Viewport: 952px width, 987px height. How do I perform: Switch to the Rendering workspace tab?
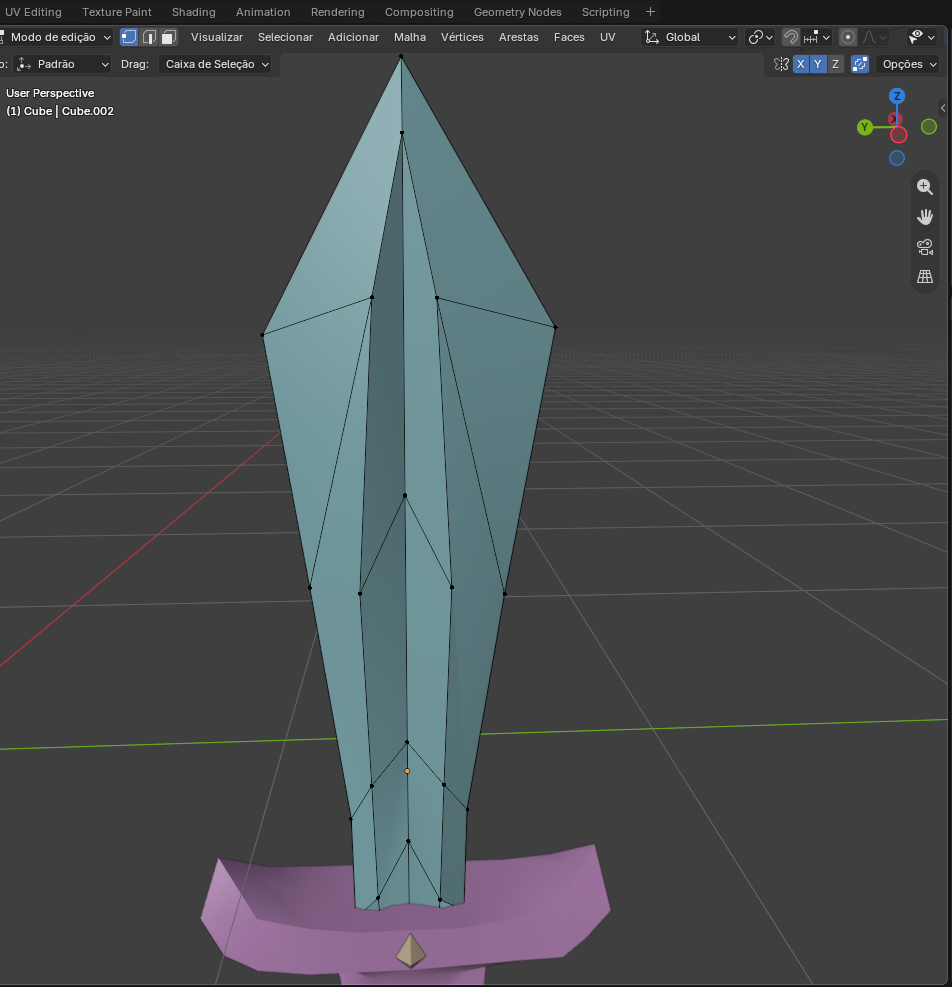coord(337,12)
